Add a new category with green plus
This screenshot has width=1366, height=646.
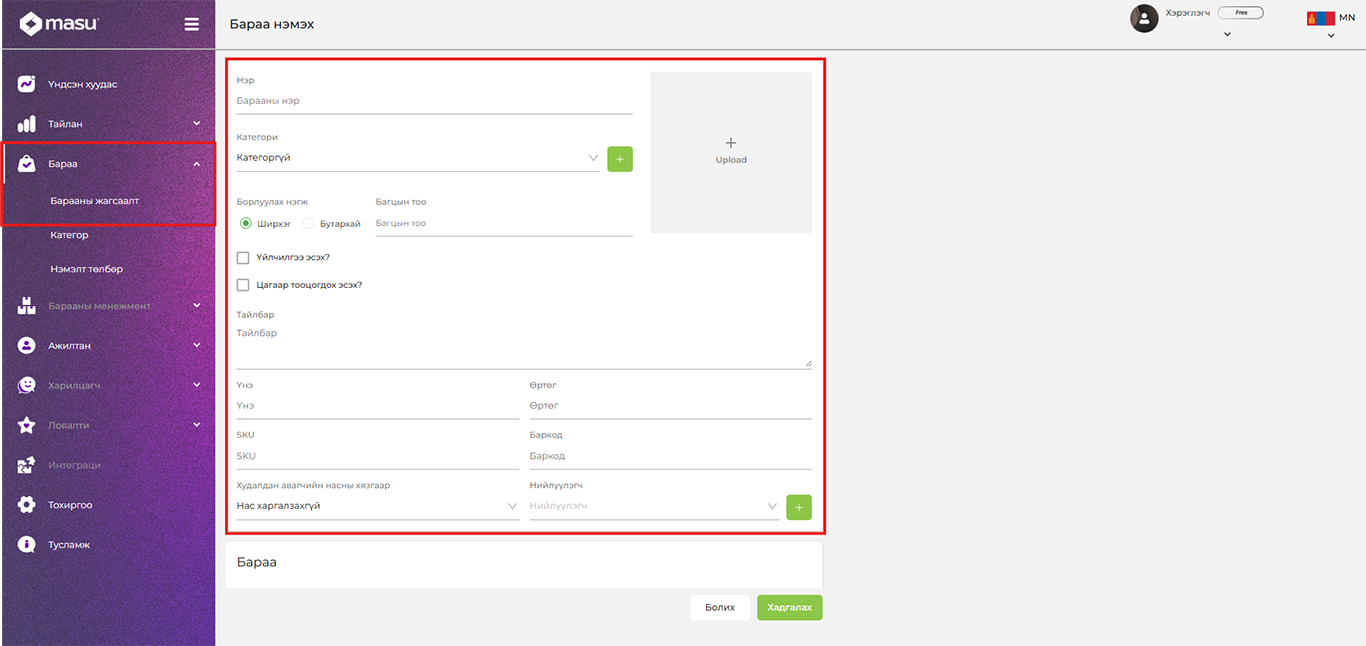[x=620, y=159]
